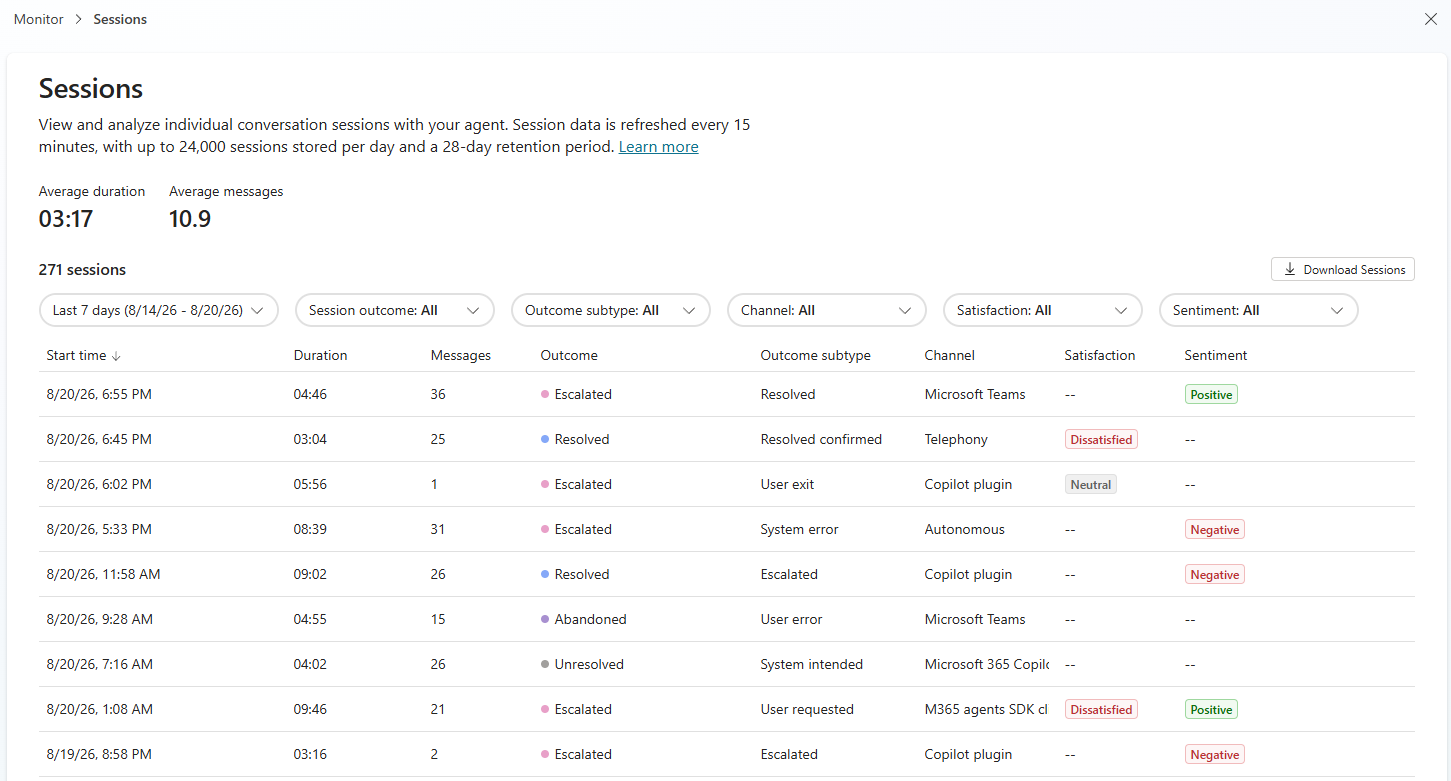Open the Channel filter dropdown
The image size is (1451, 781).
pos(827,310)
